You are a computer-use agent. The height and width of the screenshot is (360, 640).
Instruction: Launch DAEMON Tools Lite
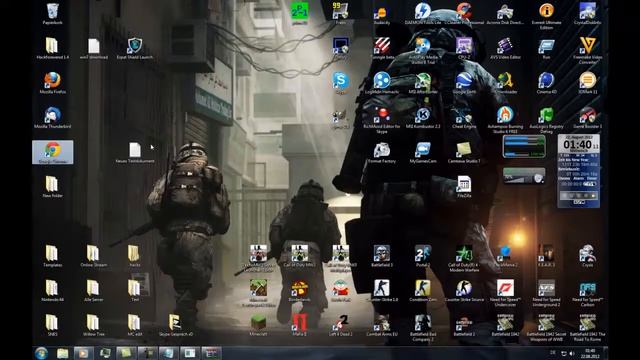(423, 13)
